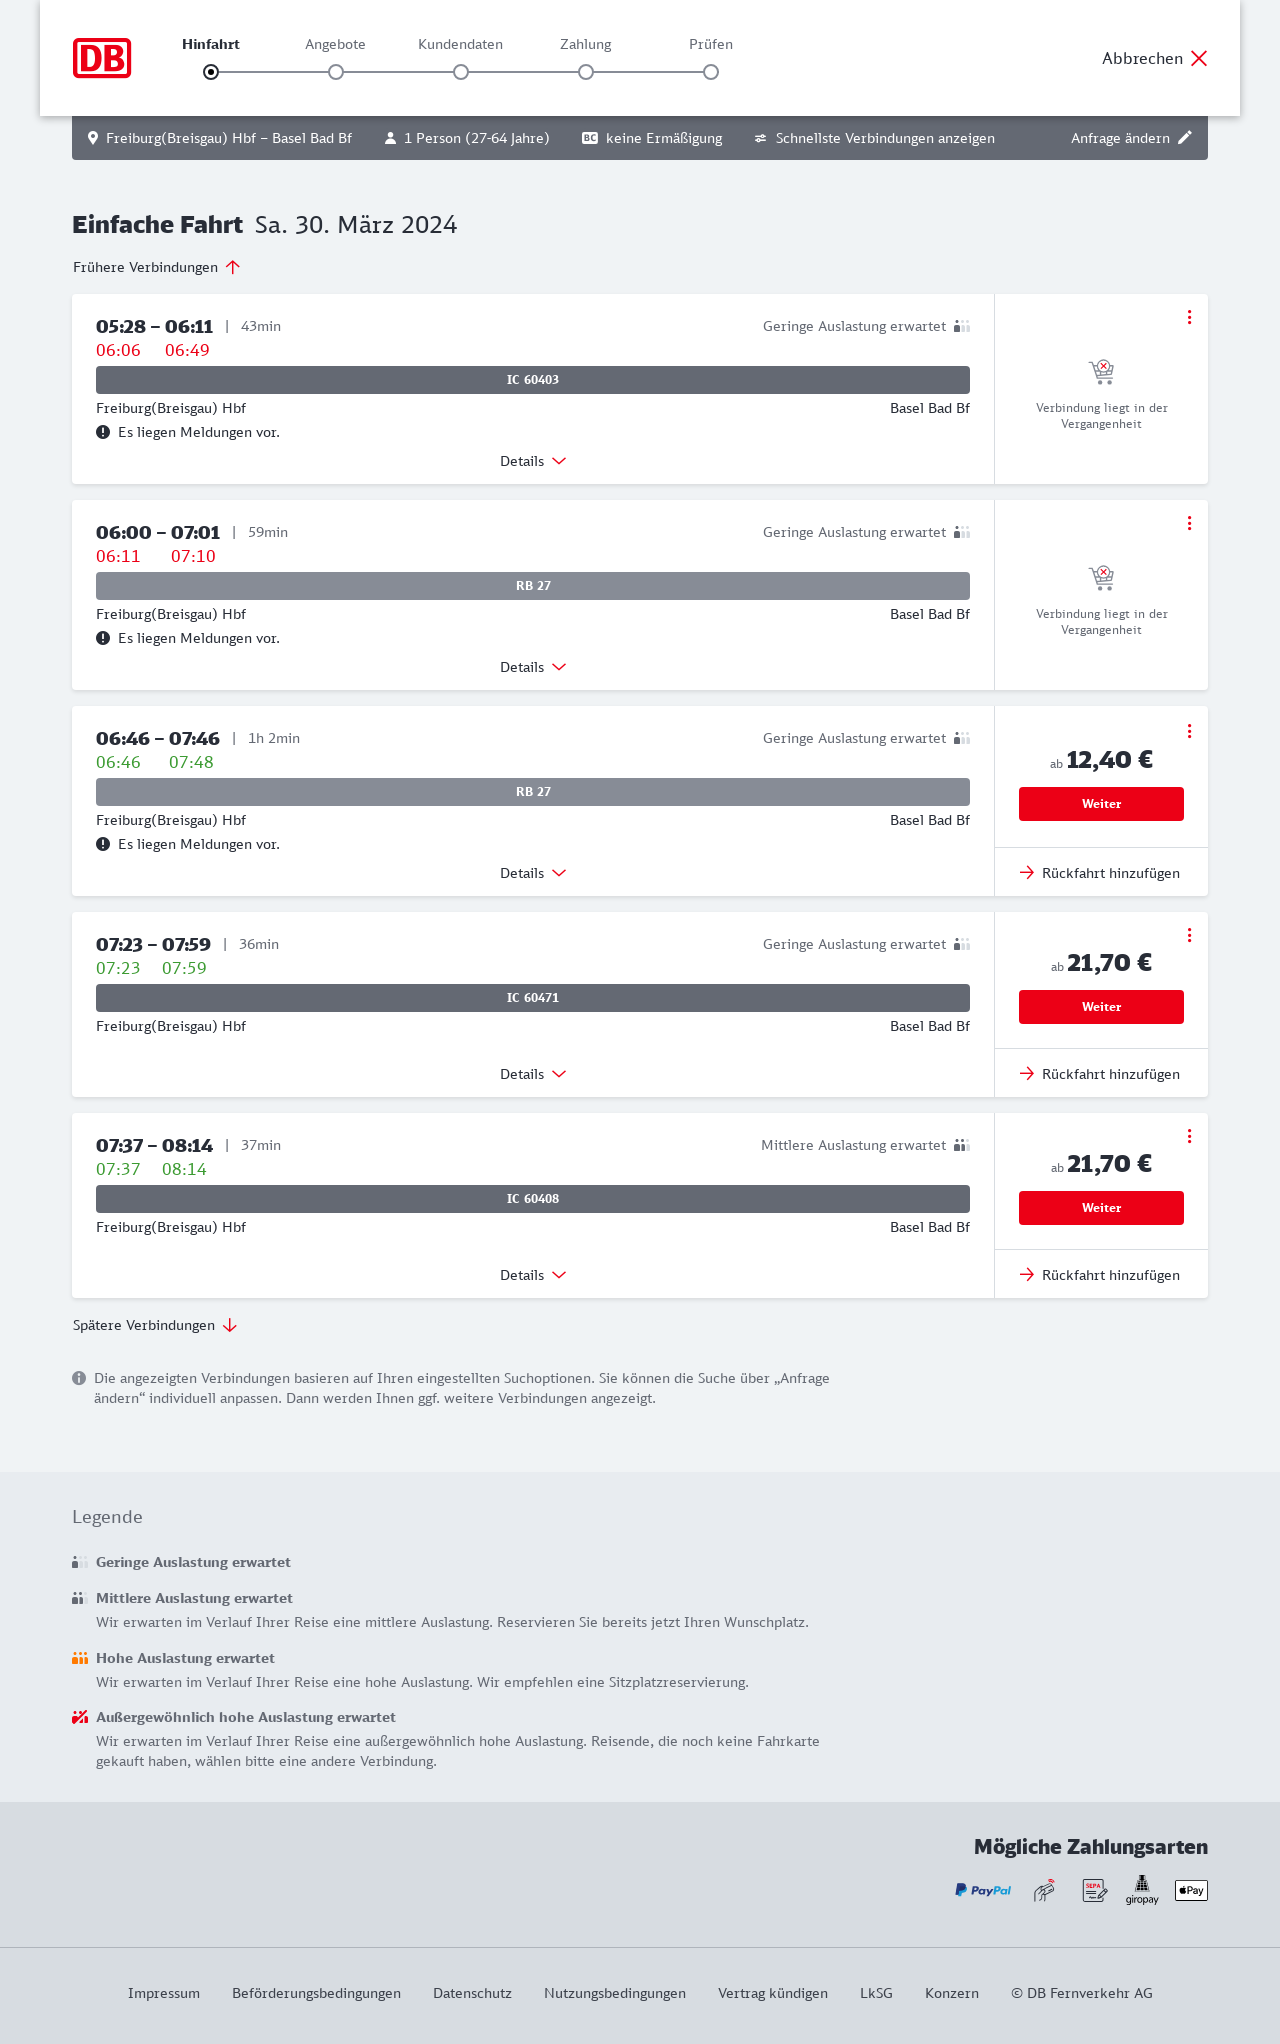Open three-dot menu for IC 60408 connection
This screenshot has height=2044, width=1280.
point(1189,1136)
